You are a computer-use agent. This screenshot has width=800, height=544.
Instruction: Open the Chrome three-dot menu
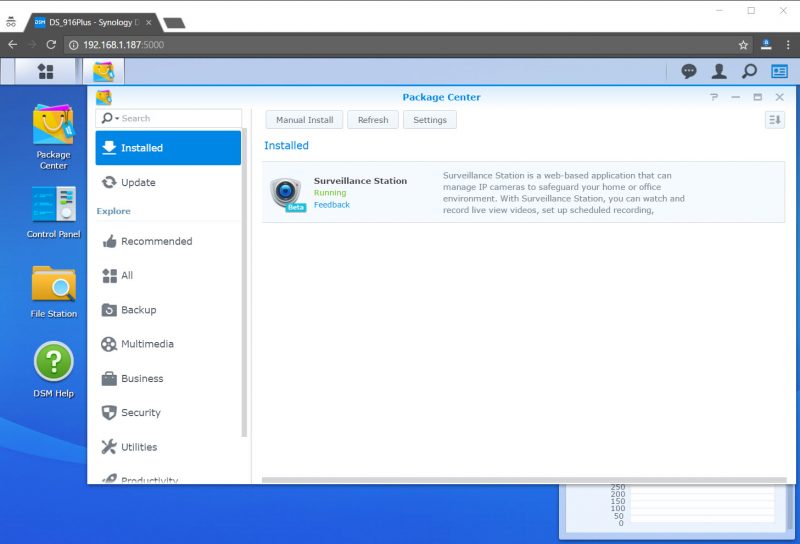tap(788, 45)
